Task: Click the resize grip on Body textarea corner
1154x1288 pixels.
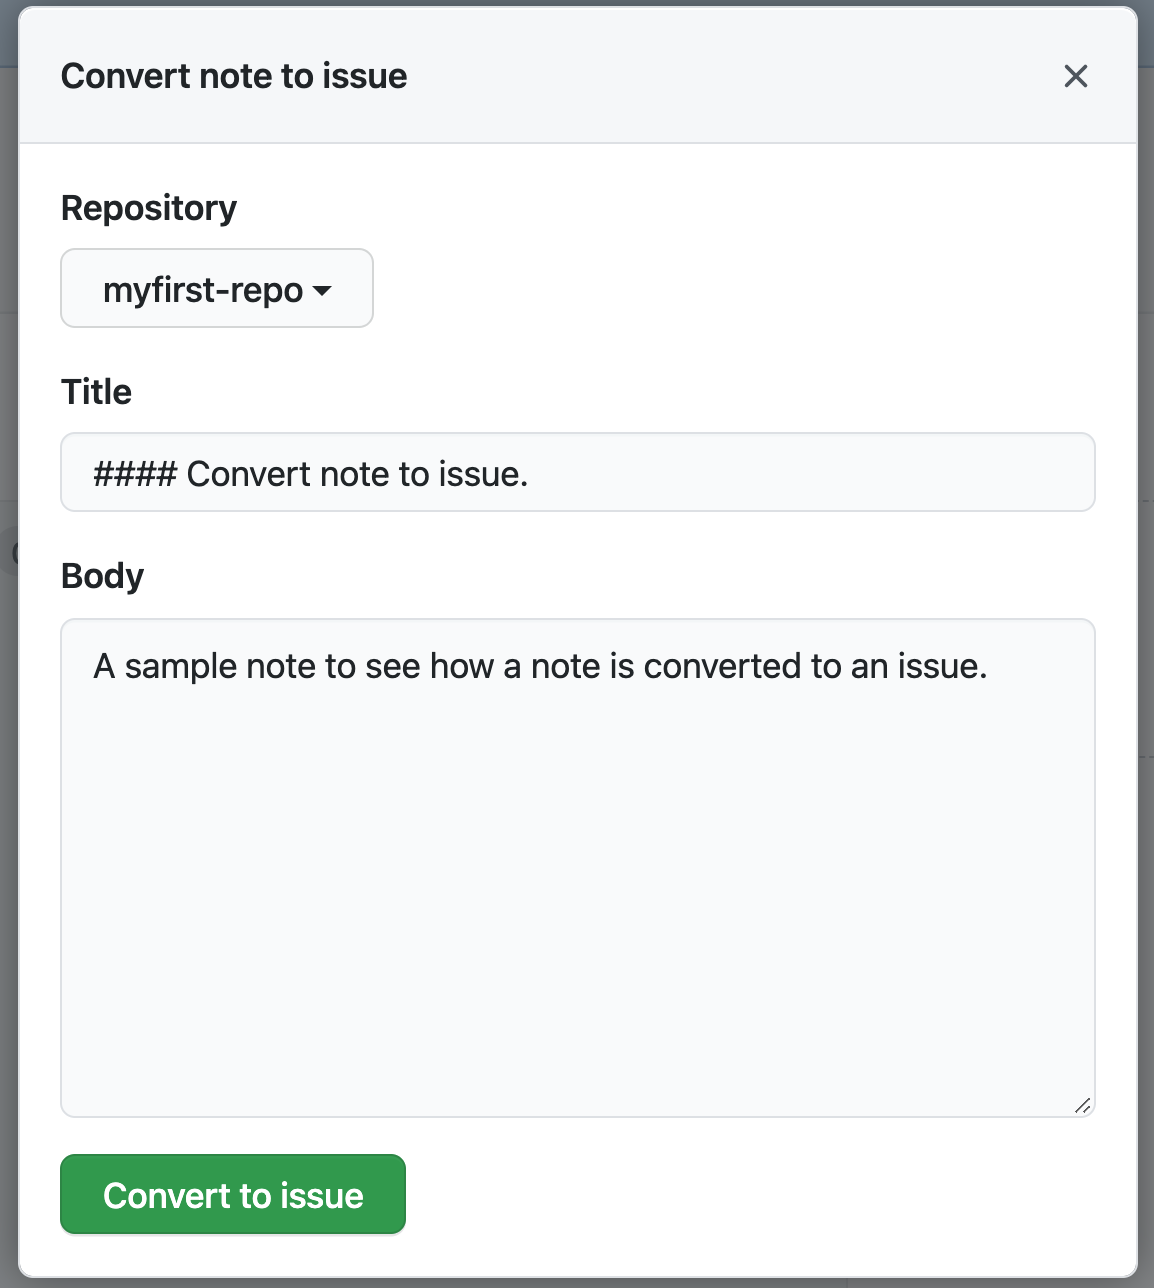Action: click(1084, 1104)
